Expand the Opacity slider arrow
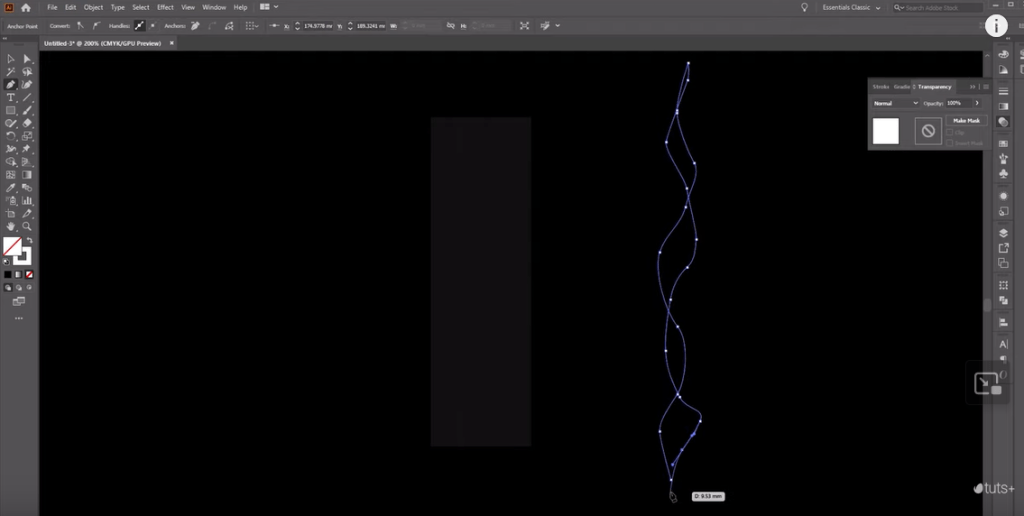 (x=977, y=103)
